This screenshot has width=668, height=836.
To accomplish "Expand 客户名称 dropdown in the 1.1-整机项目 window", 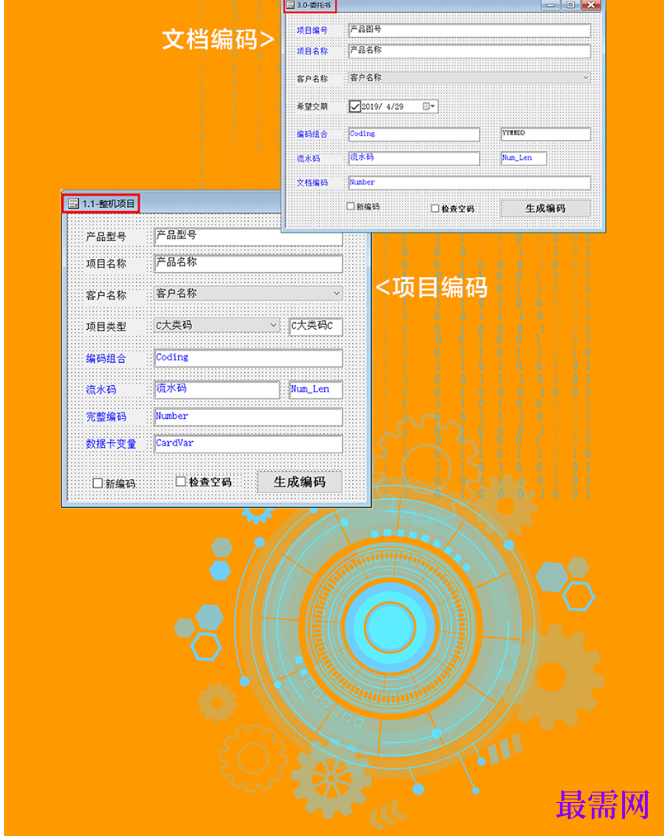I will pyautogui.click(x=336, y=293).
